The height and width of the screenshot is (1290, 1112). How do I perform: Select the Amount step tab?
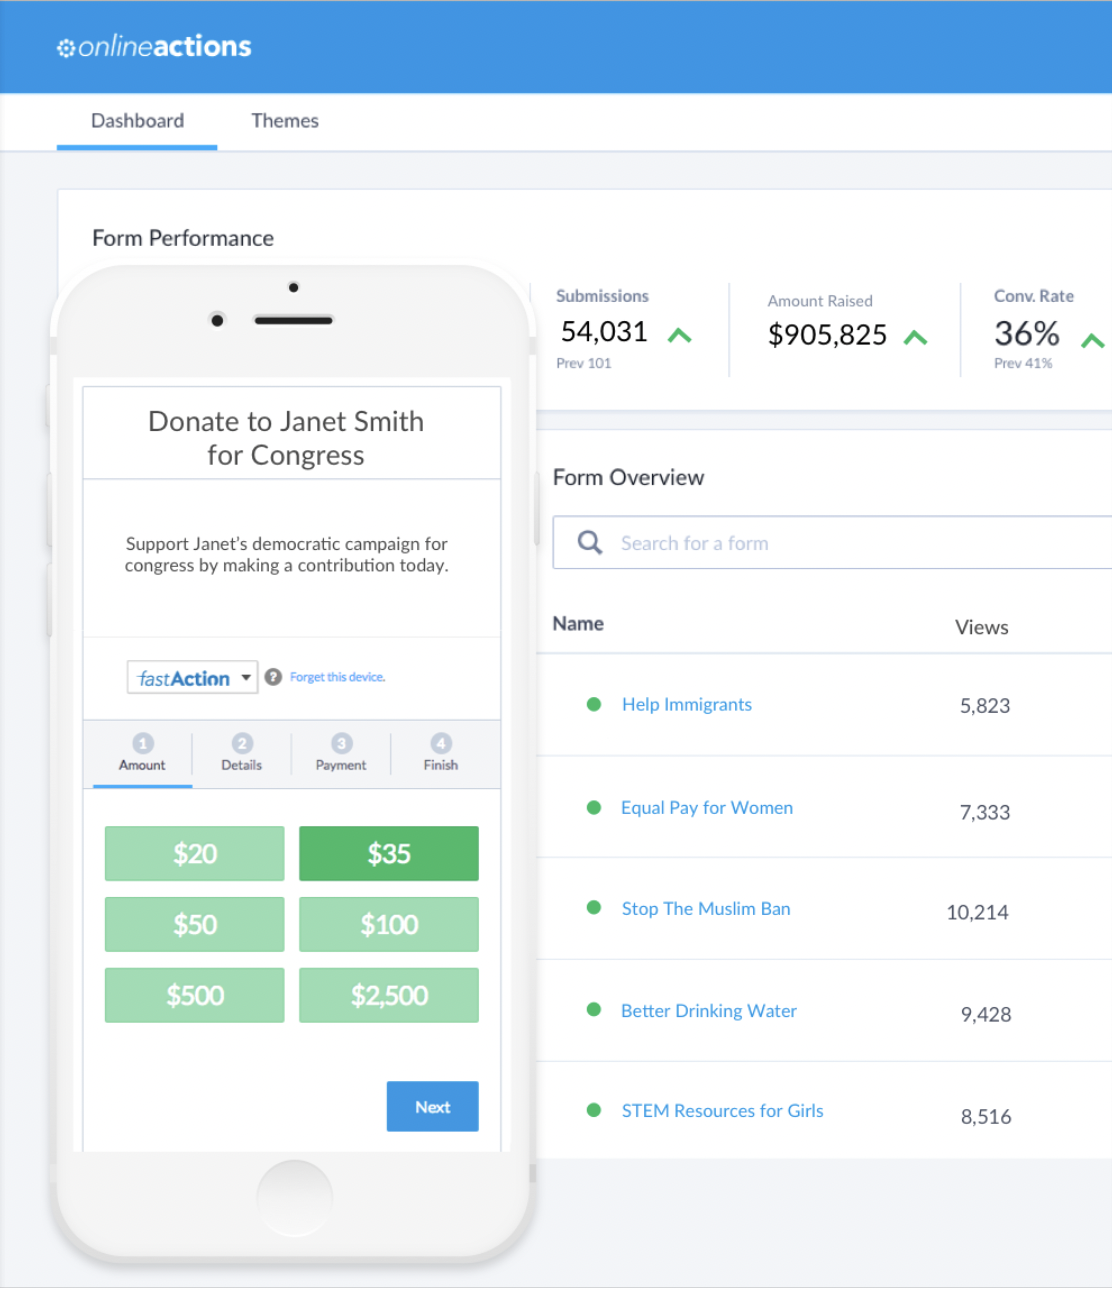click(x=142, y=753)
